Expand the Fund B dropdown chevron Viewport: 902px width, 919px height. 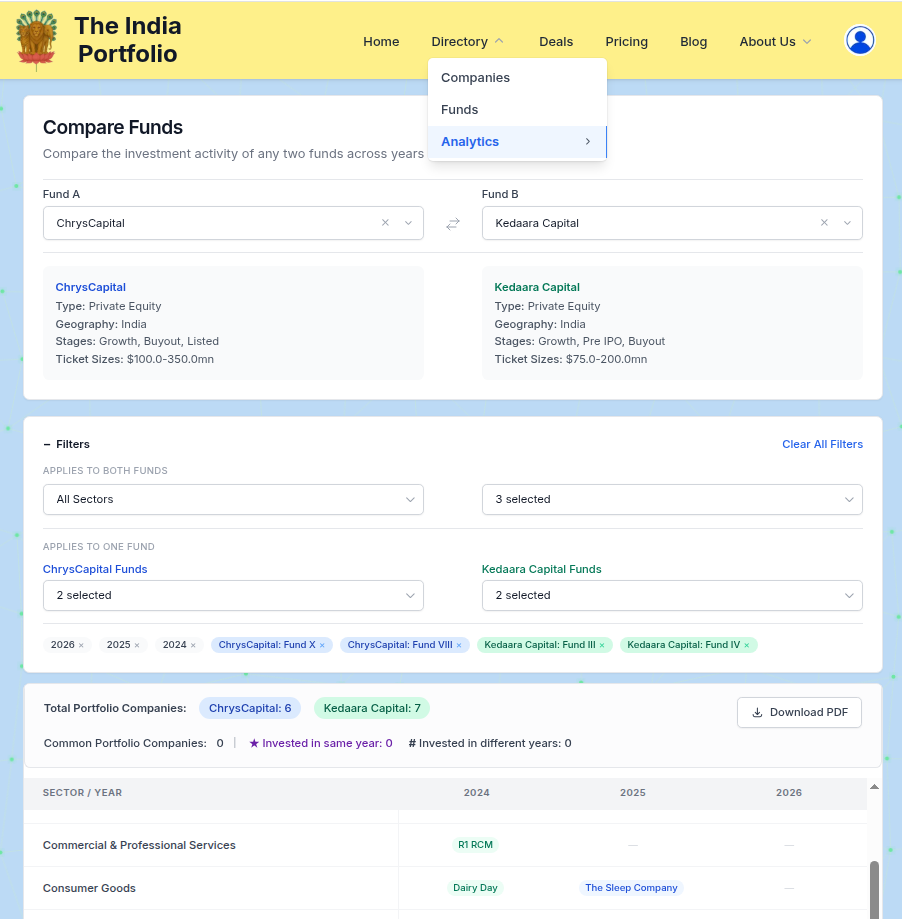coord(847,223)
